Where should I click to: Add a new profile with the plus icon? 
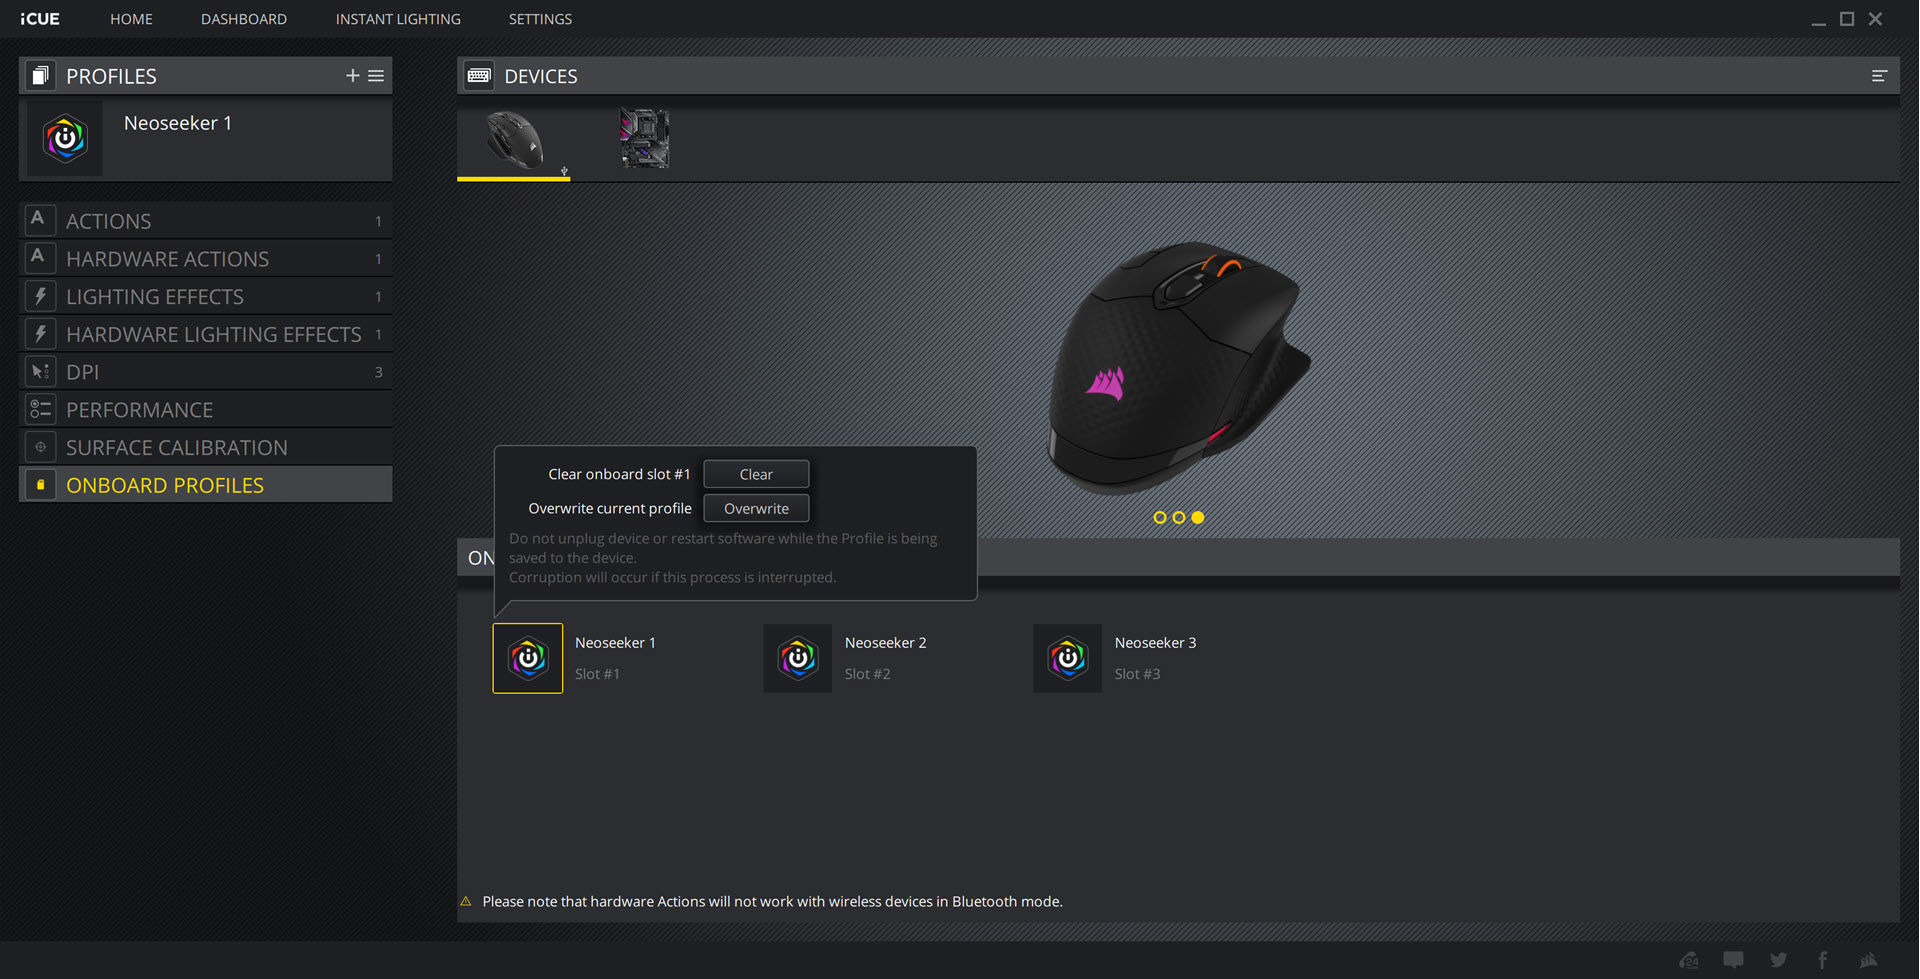point(352,75)
